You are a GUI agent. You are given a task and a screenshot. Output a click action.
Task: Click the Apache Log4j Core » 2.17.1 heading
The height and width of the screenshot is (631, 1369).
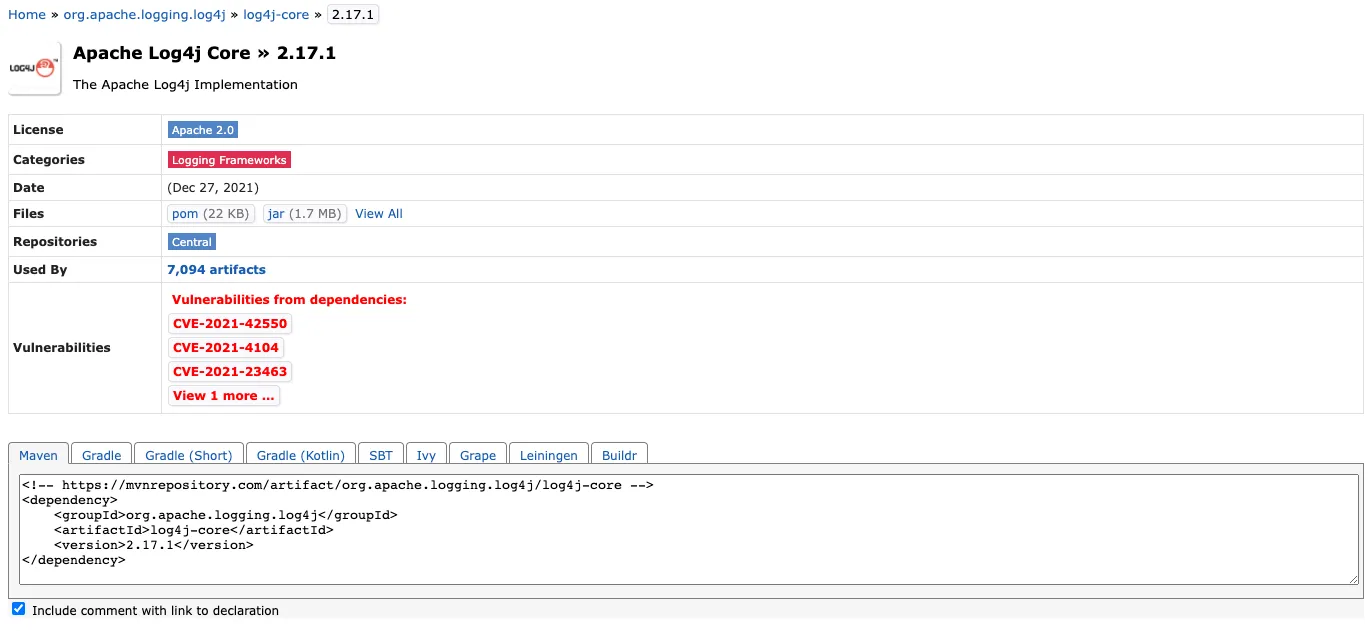click(x=204, y=54)
